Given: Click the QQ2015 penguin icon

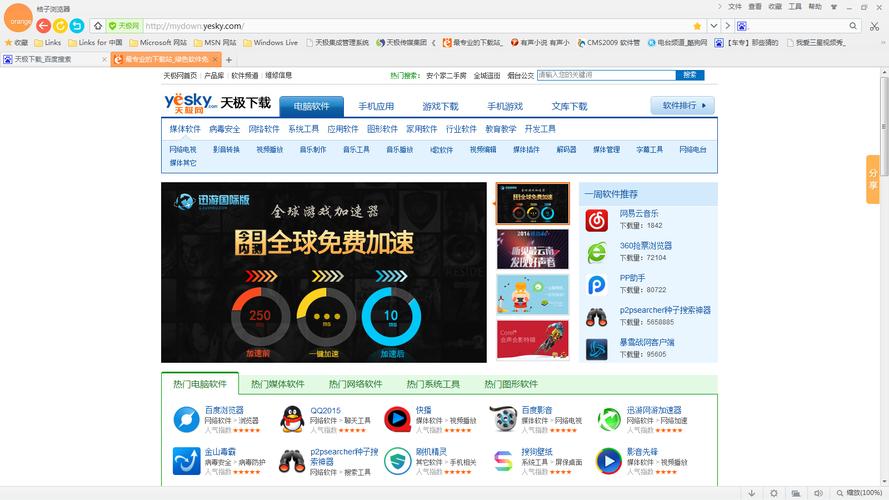Looking at the screenshot, I should (x=292, y=420).
